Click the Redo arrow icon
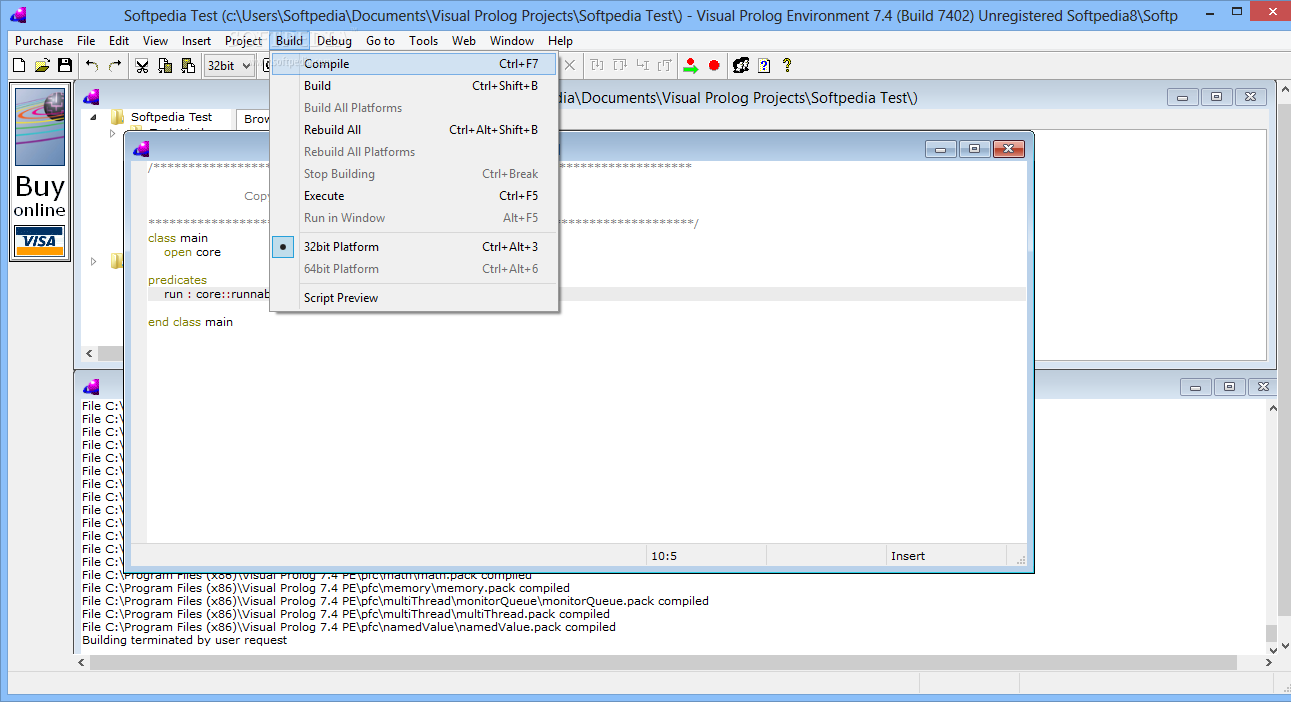 click(x=115, y=65)
